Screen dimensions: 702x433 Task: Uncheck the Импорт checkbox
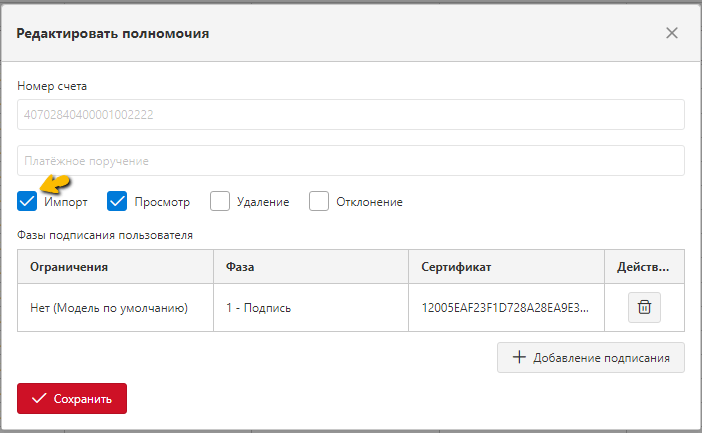click(27, 201)
